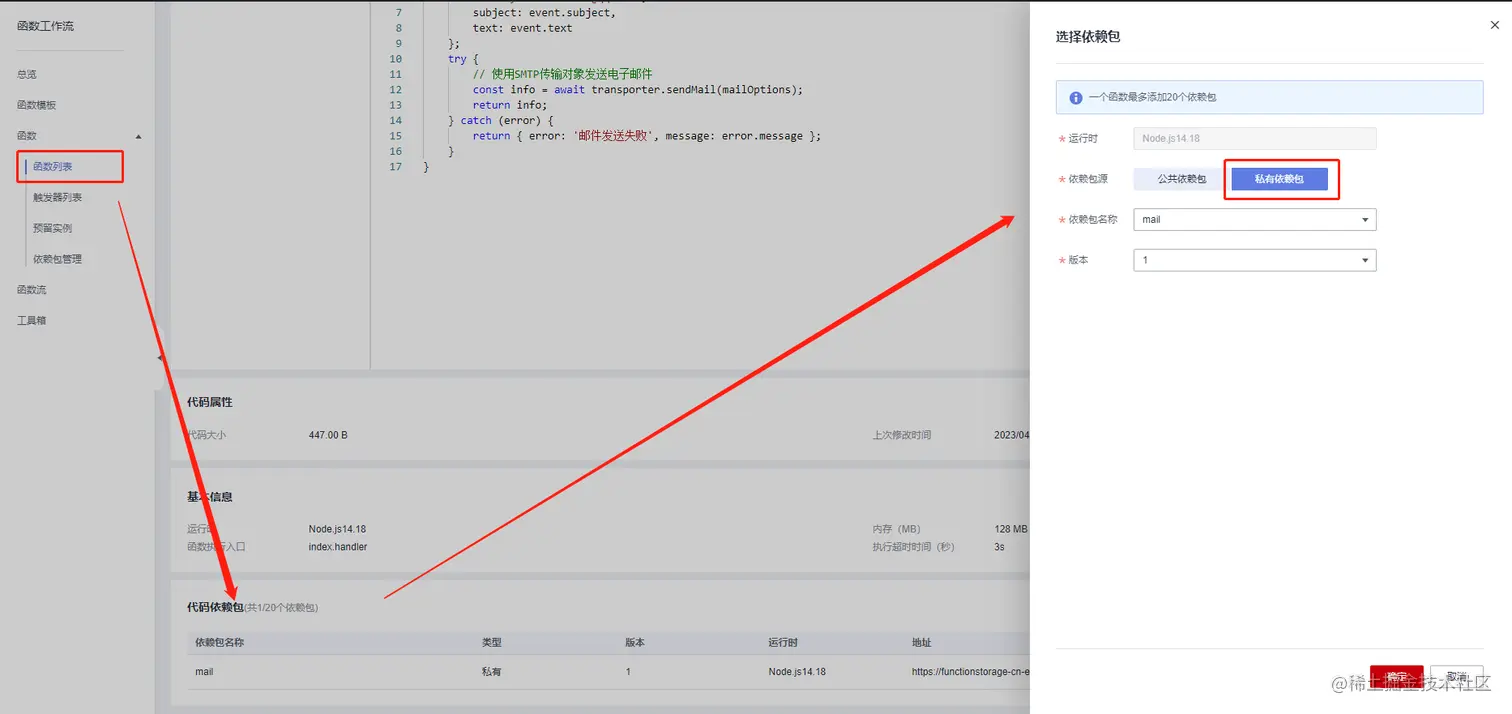The height and width of the screenshot is (714, 1512).
Task: Click code line 15 with 邮件发送失败
Action: (647, 135)
